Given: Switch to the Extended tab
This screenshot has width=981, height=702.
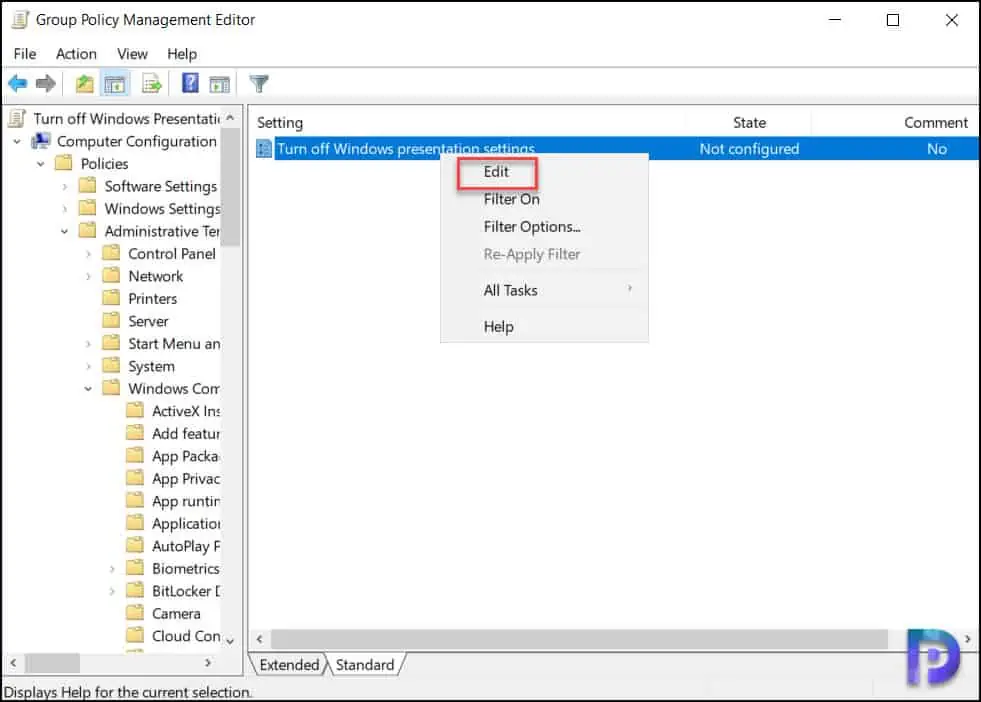Looking at the screenshot, I should [x=289, y=664].
